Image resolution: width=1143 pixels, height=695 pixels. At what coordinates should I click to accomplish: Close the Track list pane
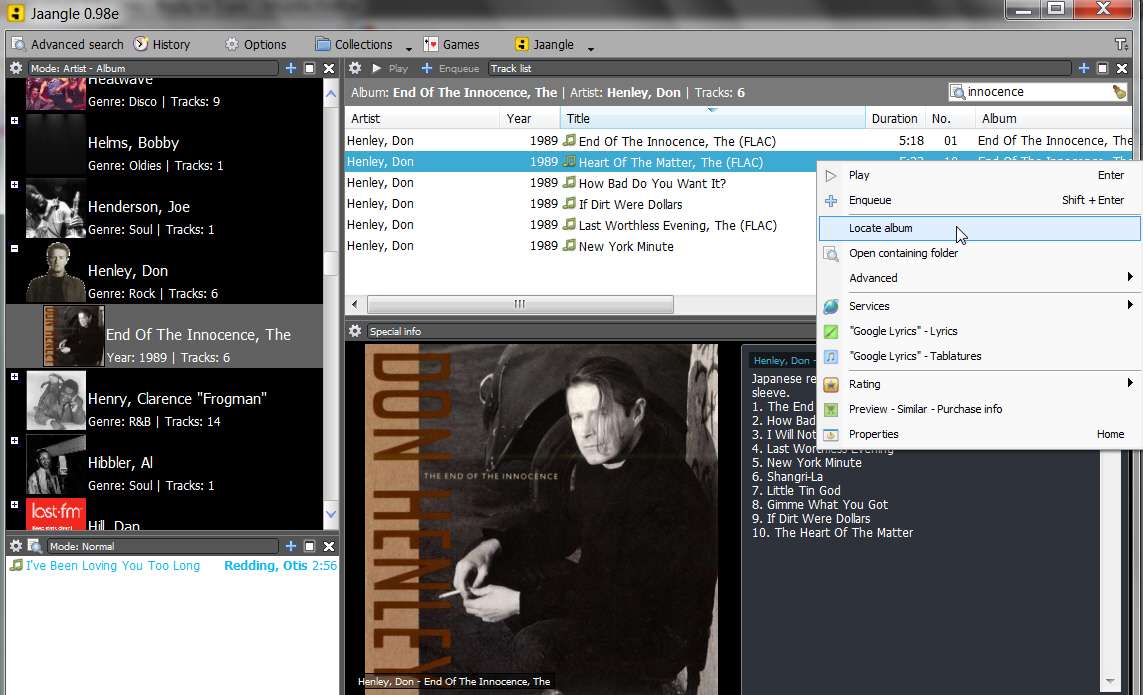[x=1122, y=68]
